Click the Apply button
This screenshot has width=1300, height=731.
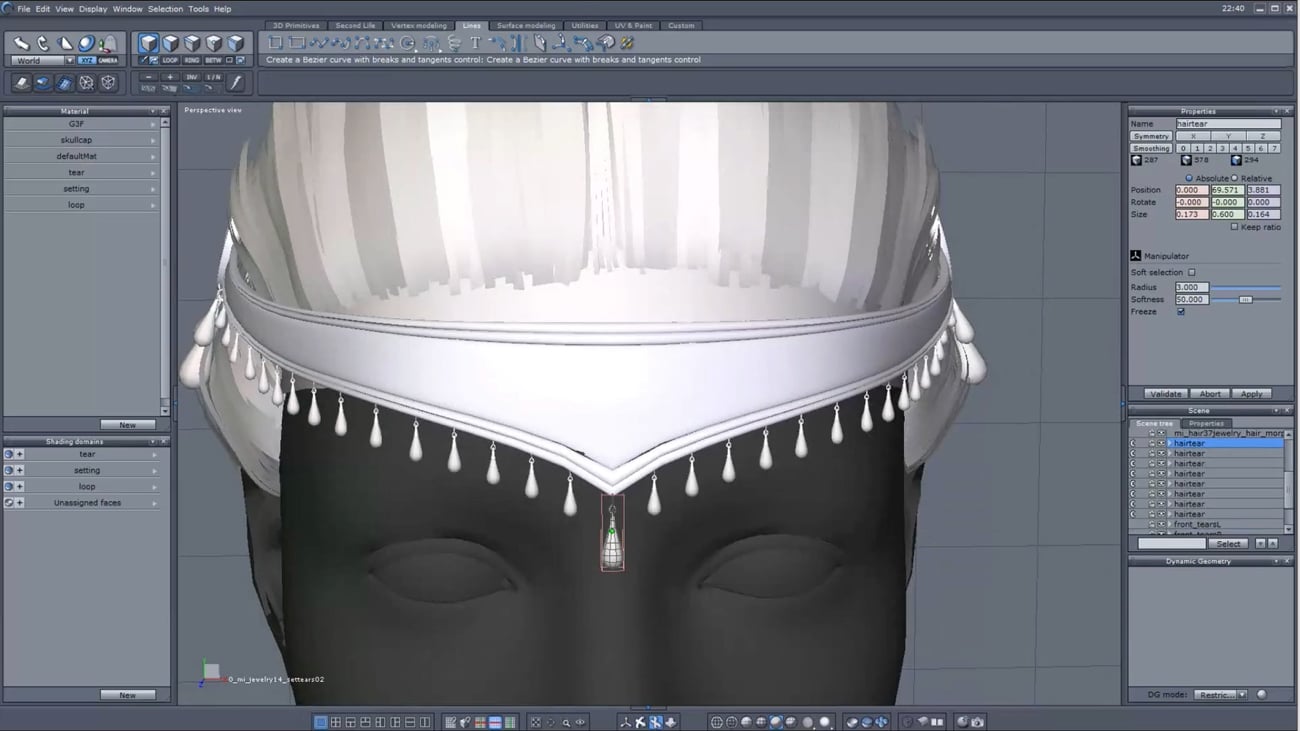[1251, 394]
